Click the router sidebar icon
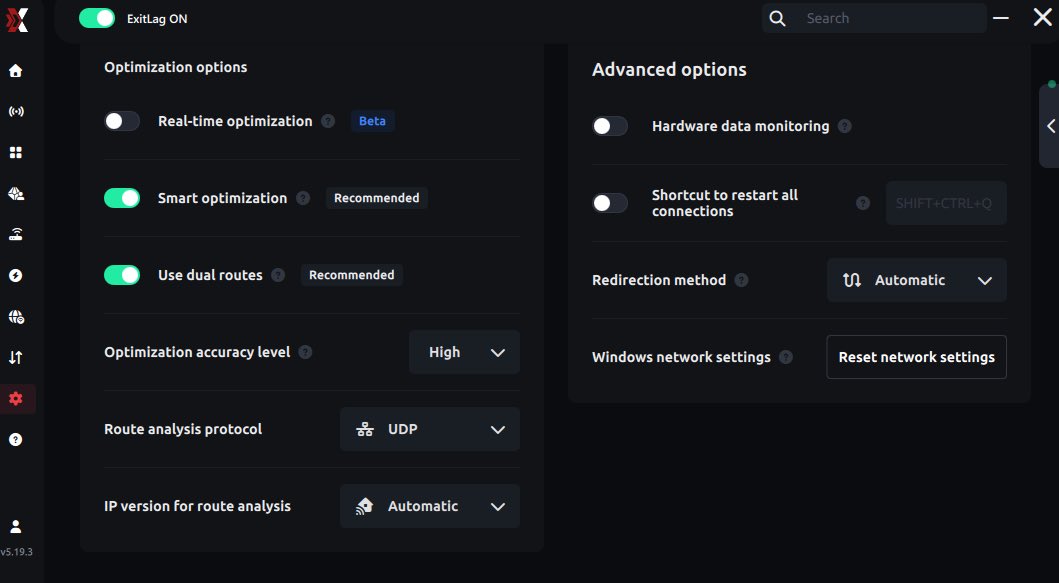Viewport: 1059px width, 583px height. 16,235
